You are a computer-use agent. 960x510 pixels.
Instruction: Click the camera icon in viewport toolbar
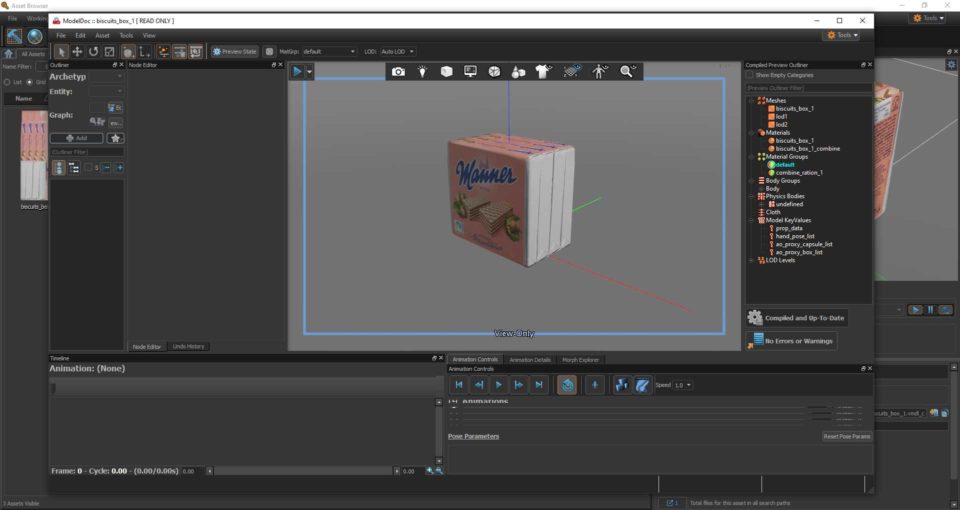point(398,72)
